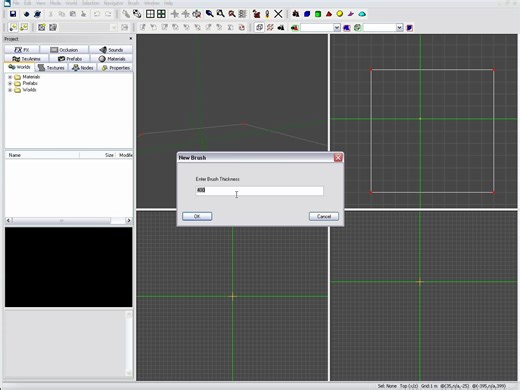
Task: Open the Prefabs tab in Project panel
Action: tap(69, 59)
